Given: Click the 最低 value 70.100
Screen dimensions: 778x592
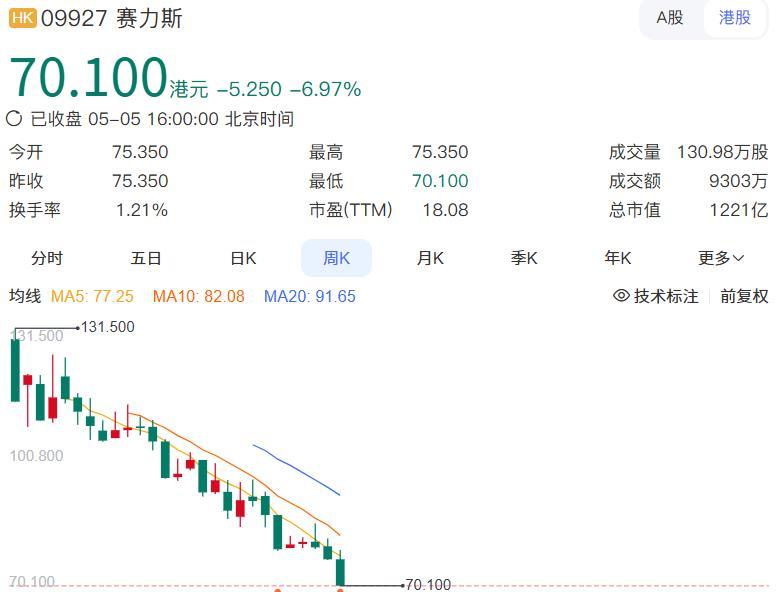Looking at the screenshot, I should click(440, 181).
